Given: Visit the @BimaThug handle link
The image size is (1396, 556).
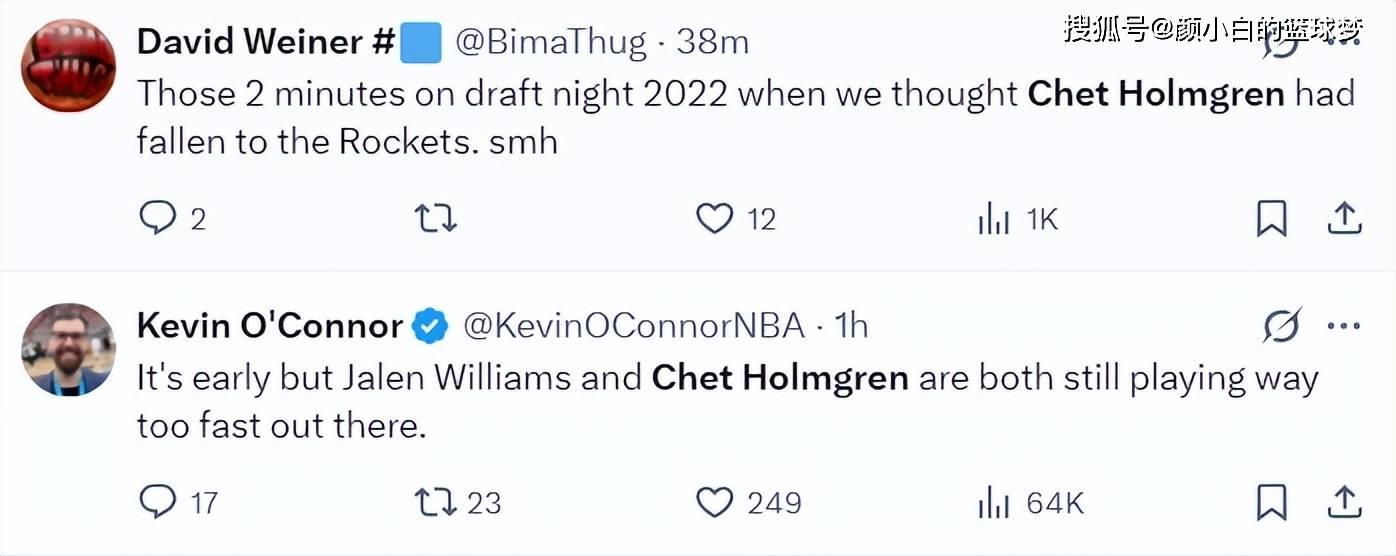Looking at the screenshot, I should click(x=553, y=41).
